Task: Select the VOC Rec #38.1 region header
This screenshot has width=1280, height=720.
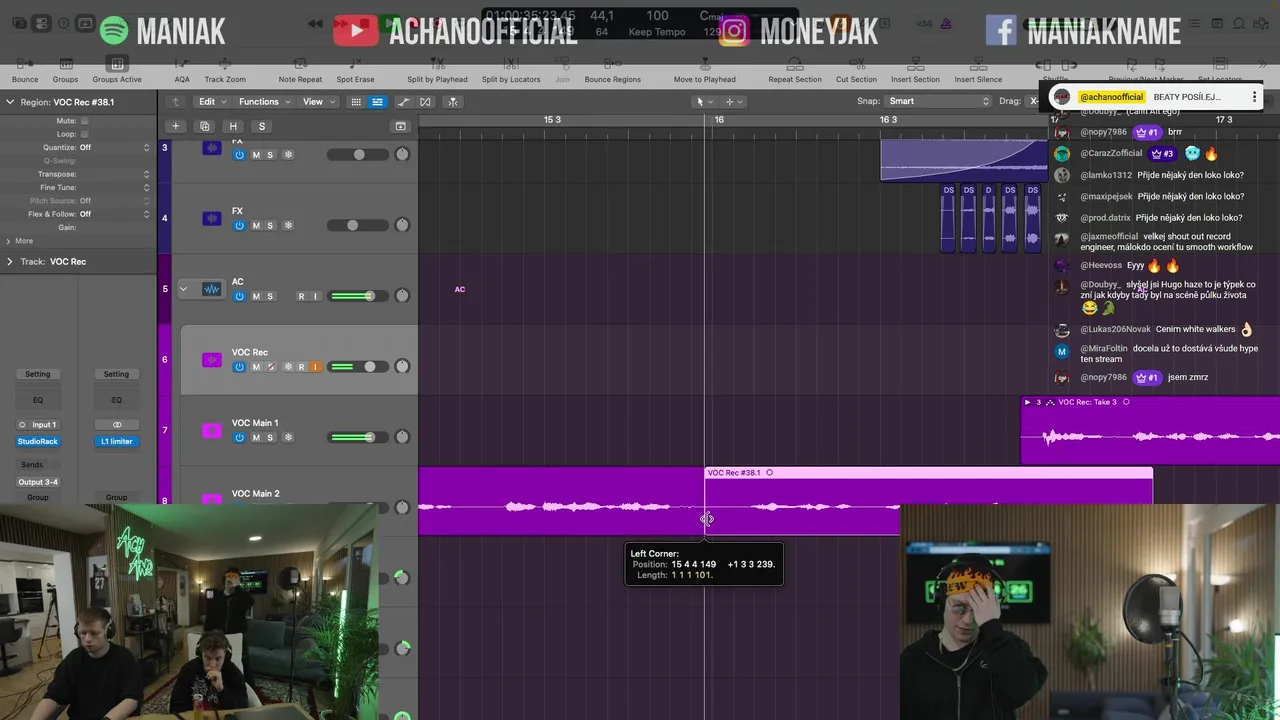Action: (929, 472)
